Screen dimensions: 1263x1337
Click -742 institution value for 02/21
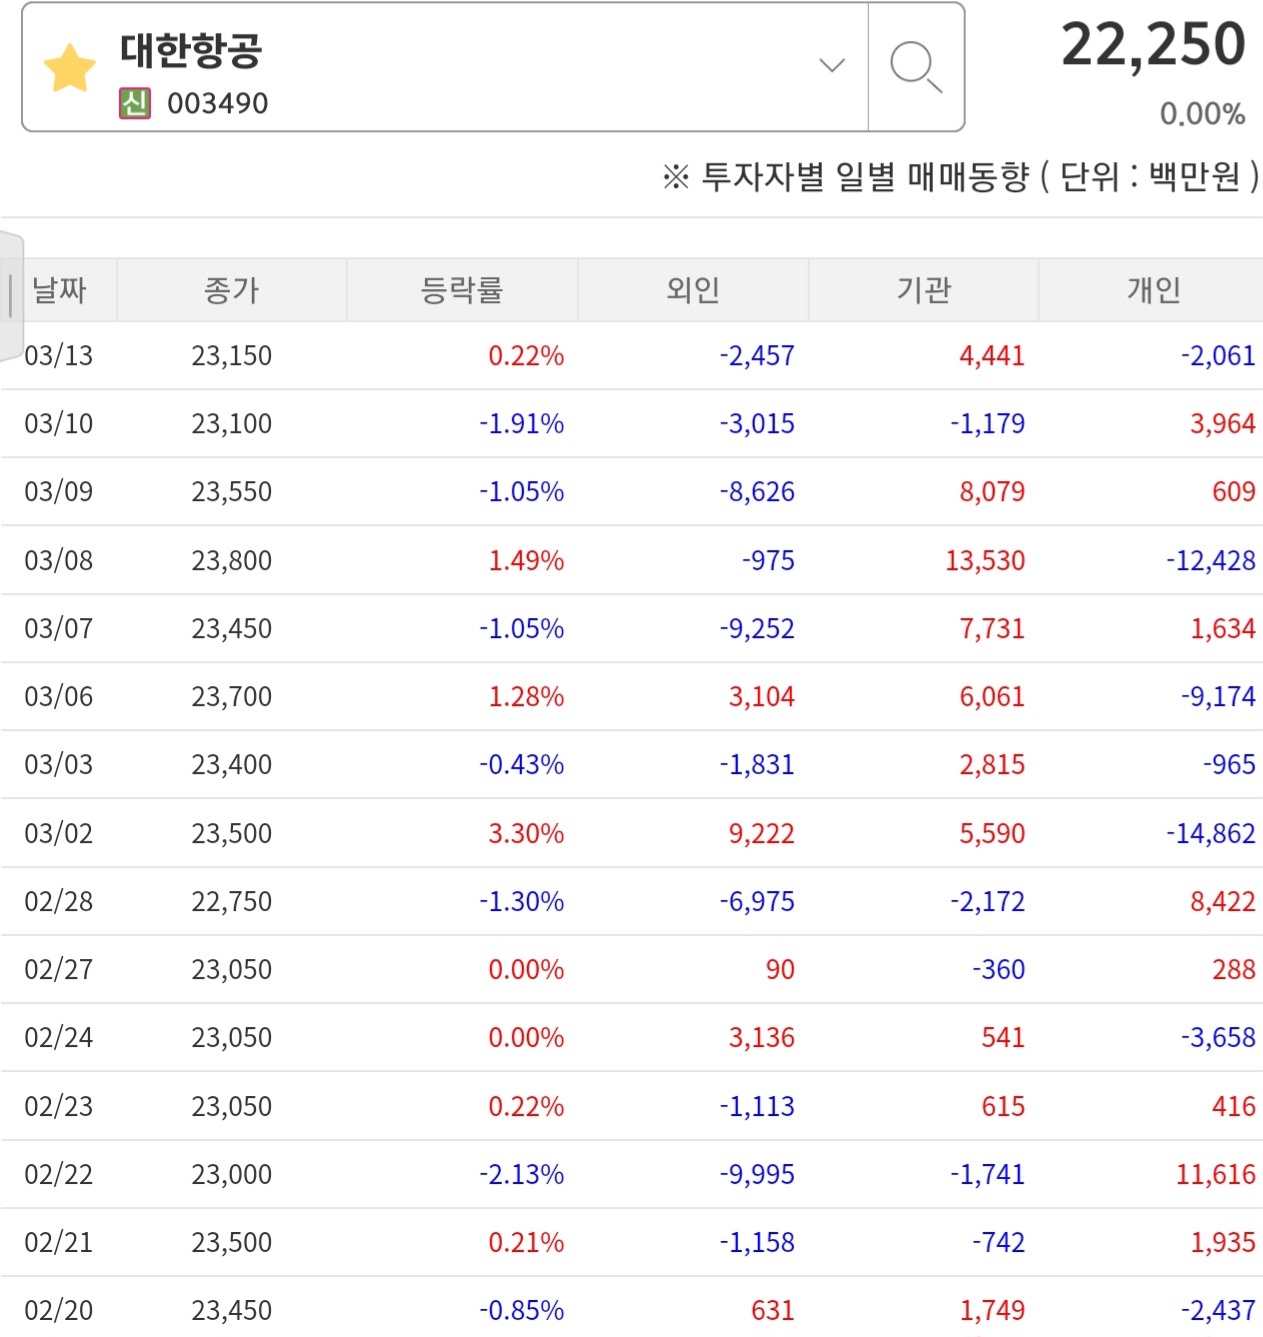(x=998, y=1243)
